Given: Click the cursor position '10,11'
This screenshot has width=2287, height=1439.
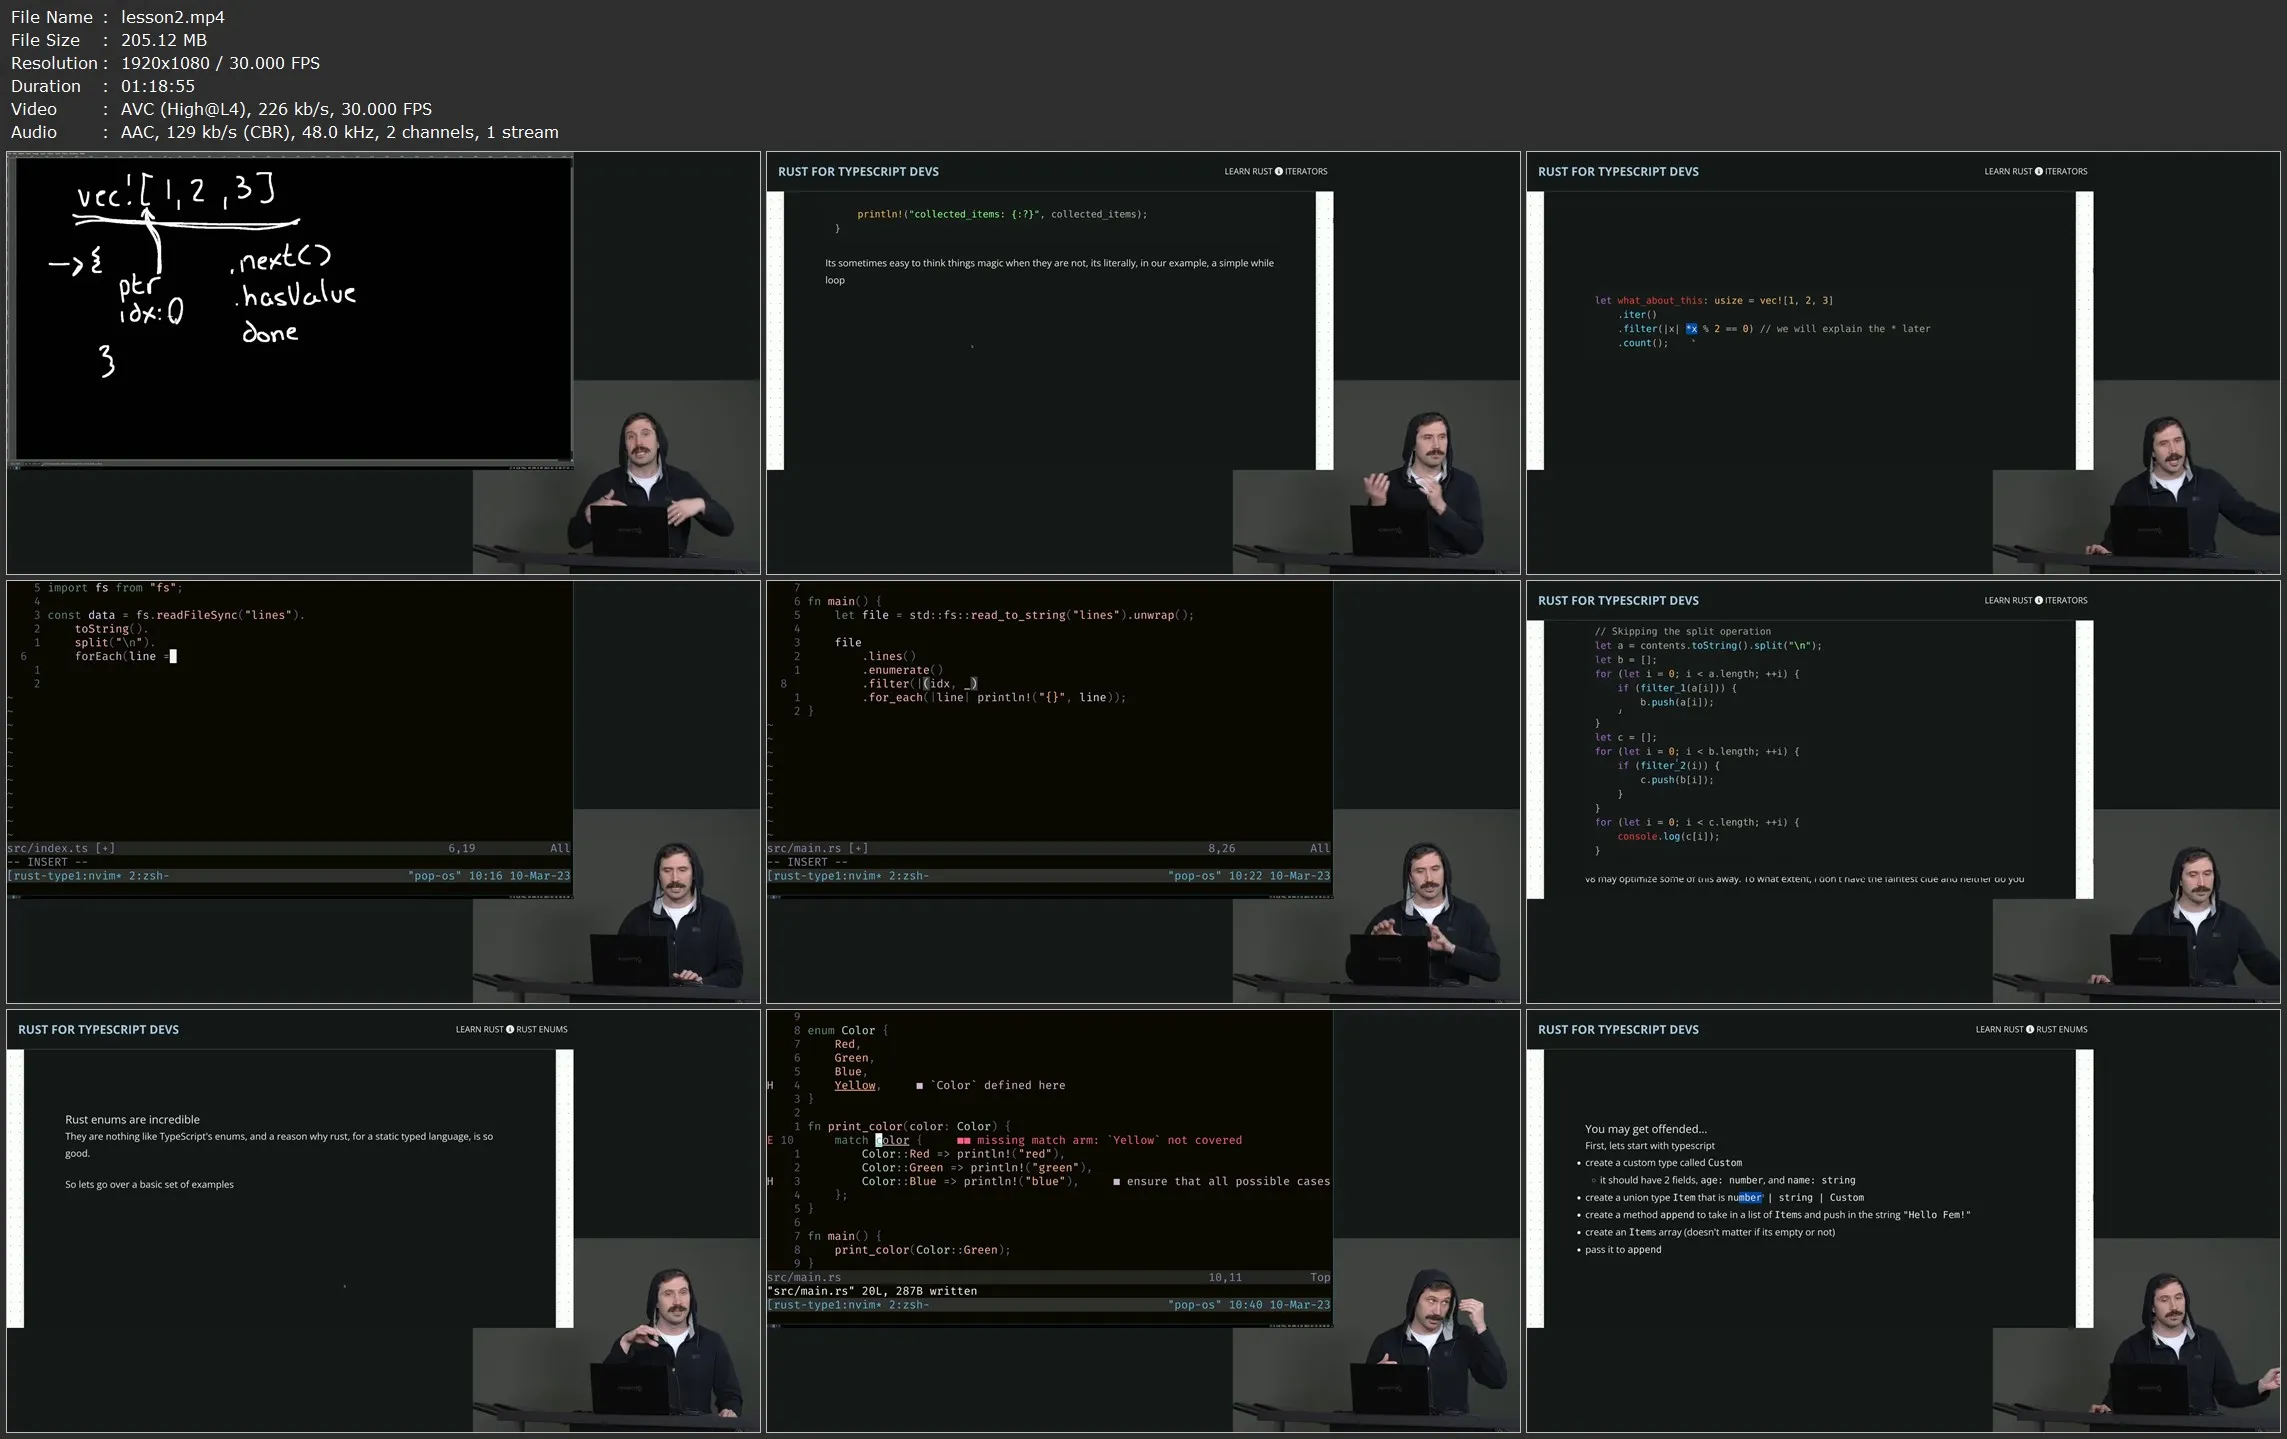Looking at the screenshot, I should coord(1225,1277).
